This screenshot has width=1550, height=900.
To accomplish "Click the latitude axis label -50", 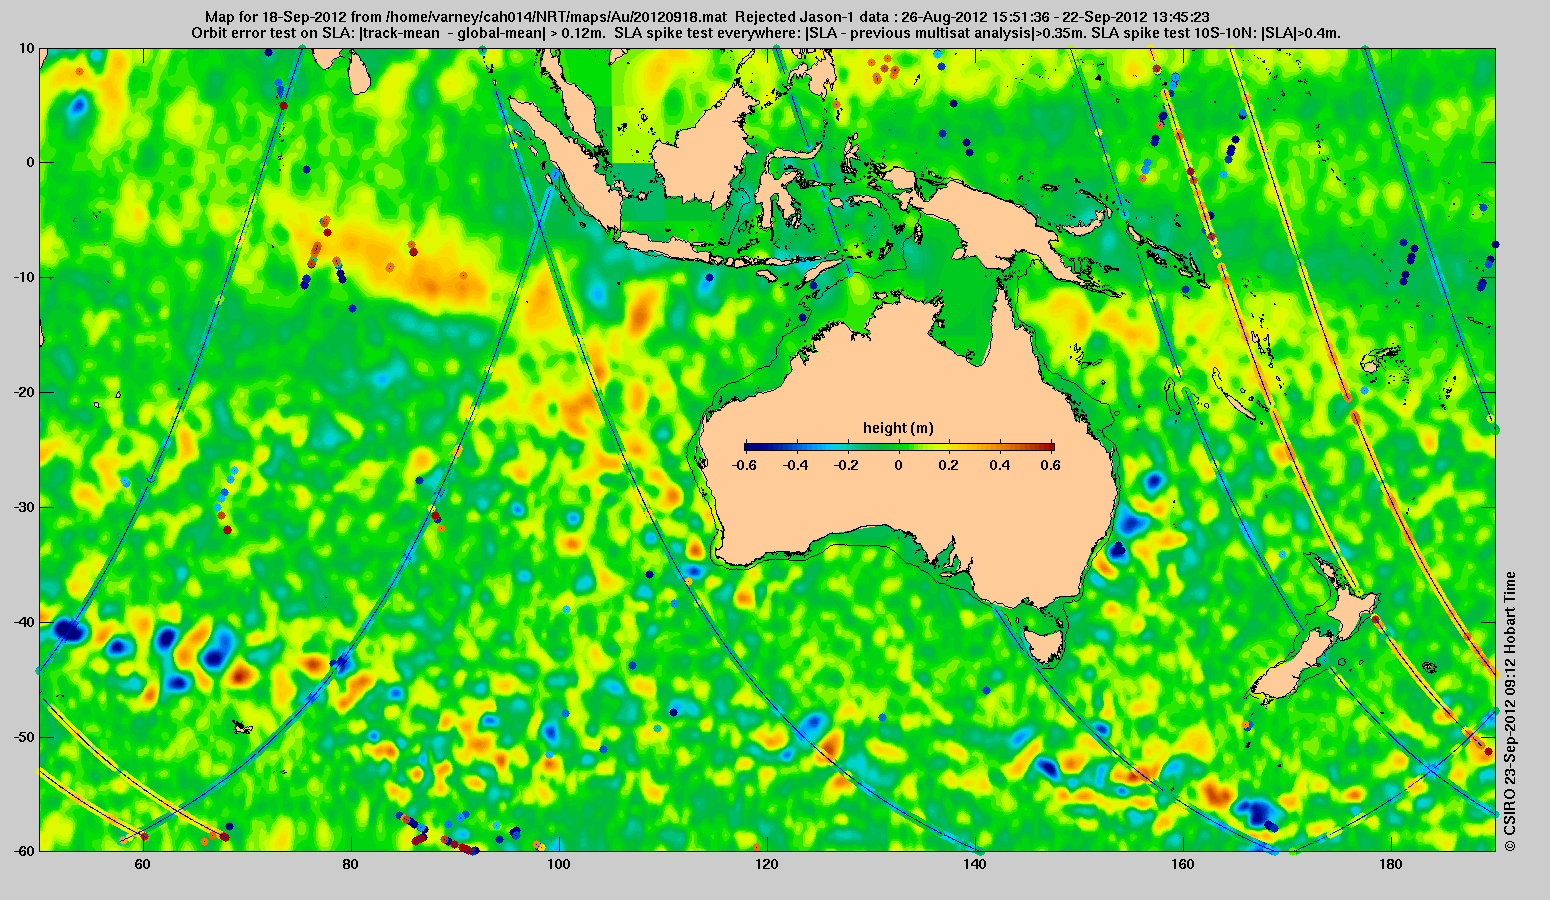I will (x=24, y=737).
